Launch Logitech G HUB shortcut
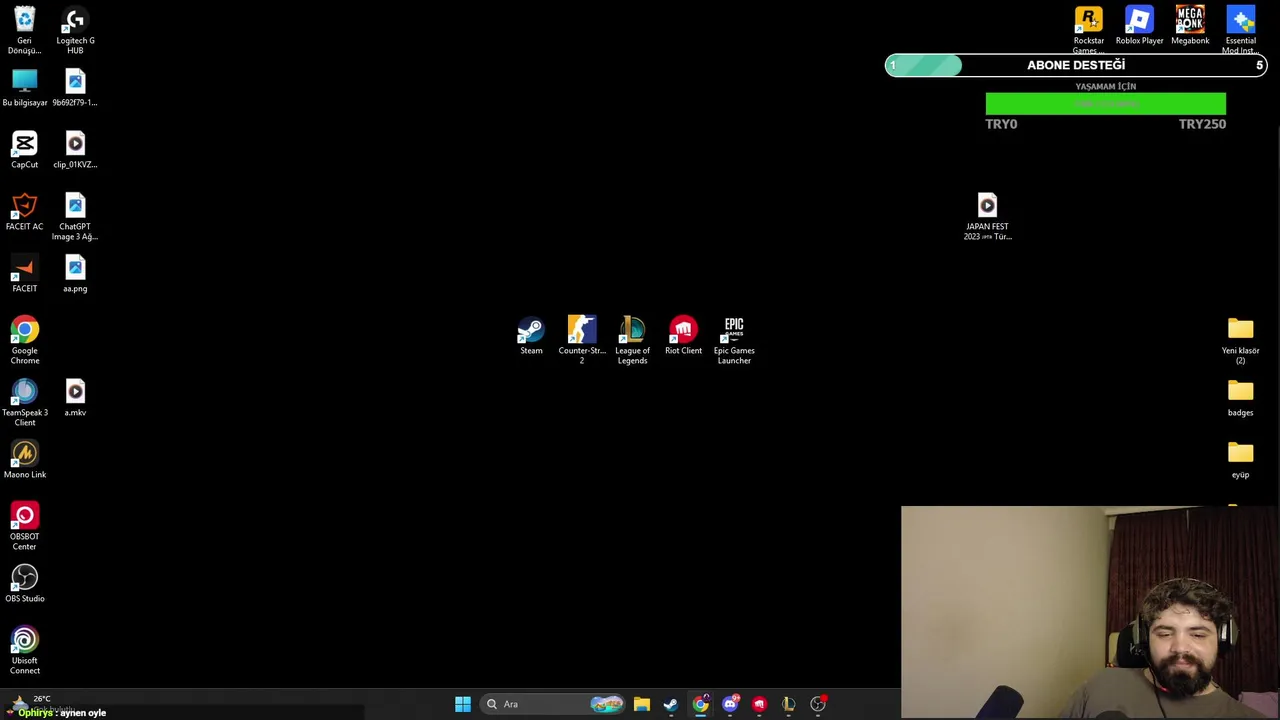Viewport: 1280px width, 720px height. click(75, 30)
